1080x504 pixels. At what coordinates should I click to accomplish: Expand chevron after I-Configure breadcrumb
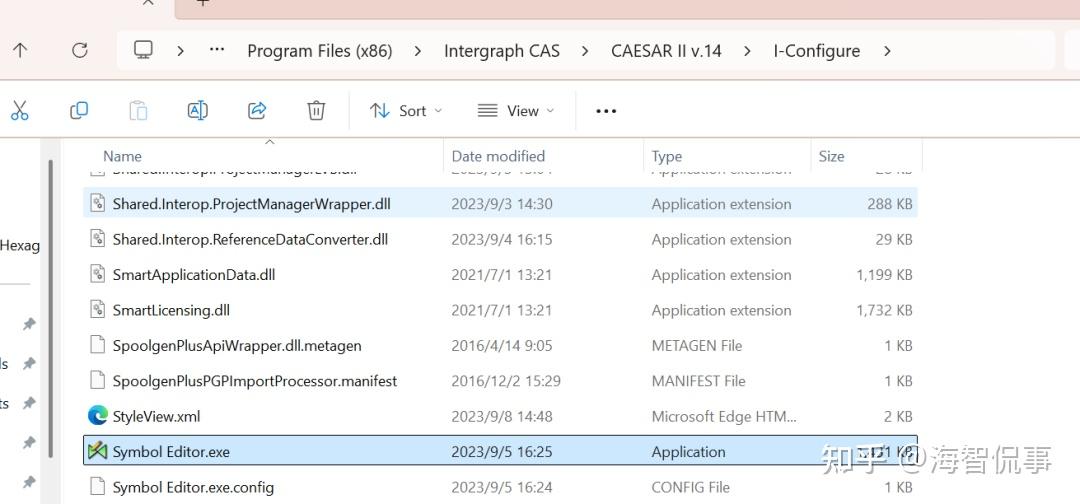pyautogui.click(x=887, y=51)
